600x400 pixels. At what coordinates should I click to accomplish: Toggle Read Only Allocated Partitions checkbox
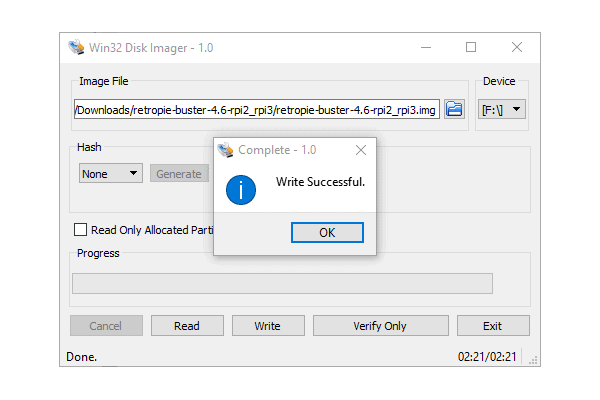coord(80,230)
